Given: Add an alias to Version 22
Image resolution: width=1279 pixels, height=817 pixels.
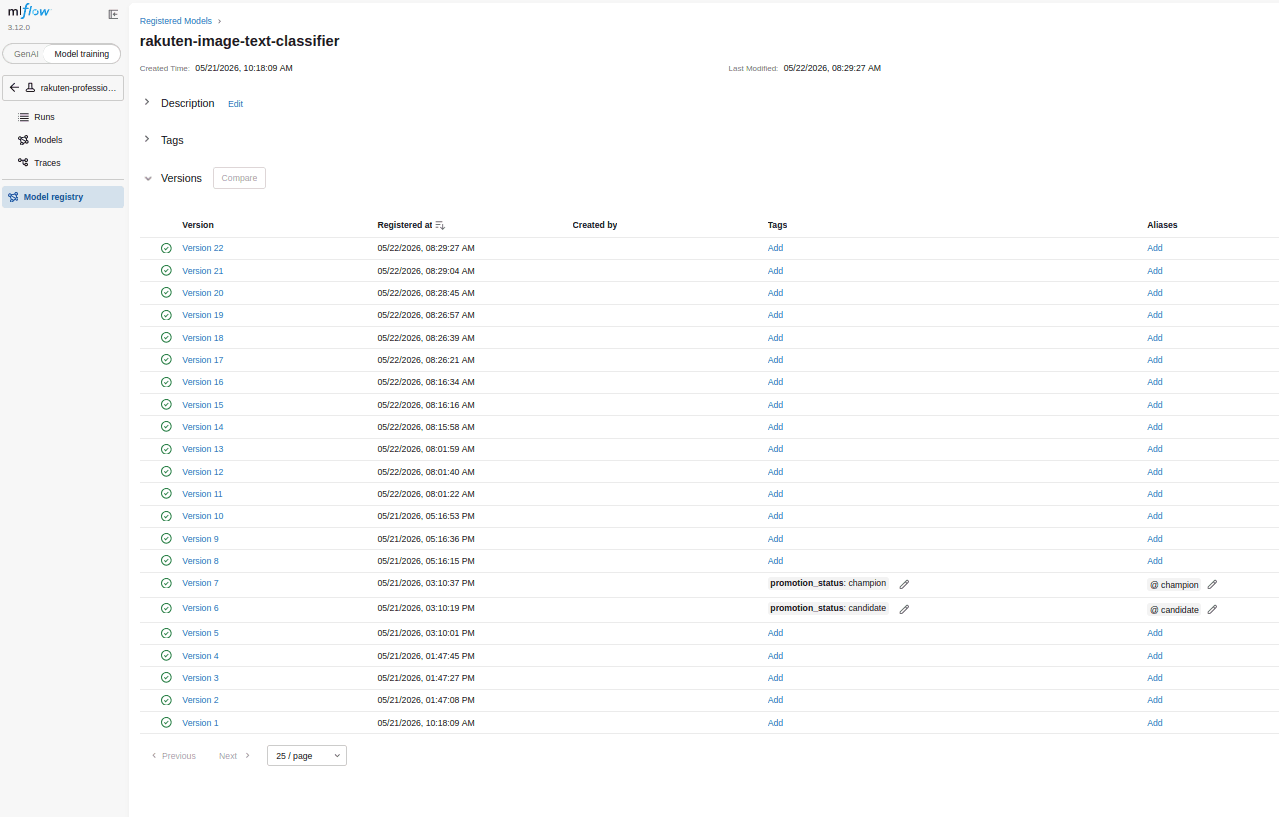Looking at the screenshot, I should [1155, 248].
